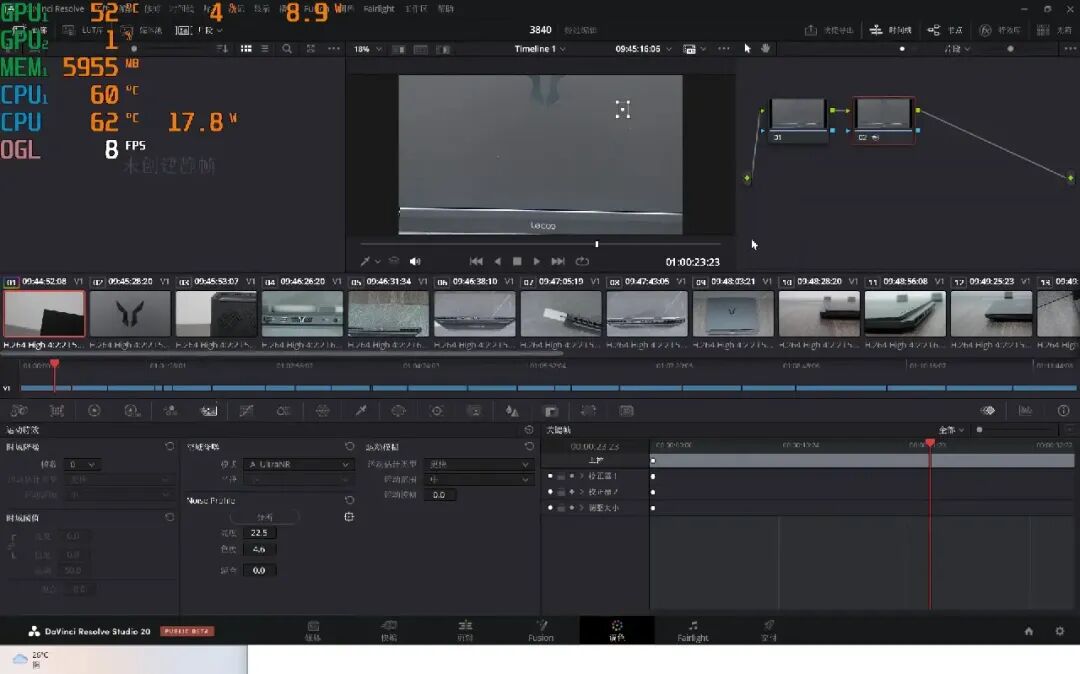Jump to the previous clip

pyautogui.click(x=476, y=262)
